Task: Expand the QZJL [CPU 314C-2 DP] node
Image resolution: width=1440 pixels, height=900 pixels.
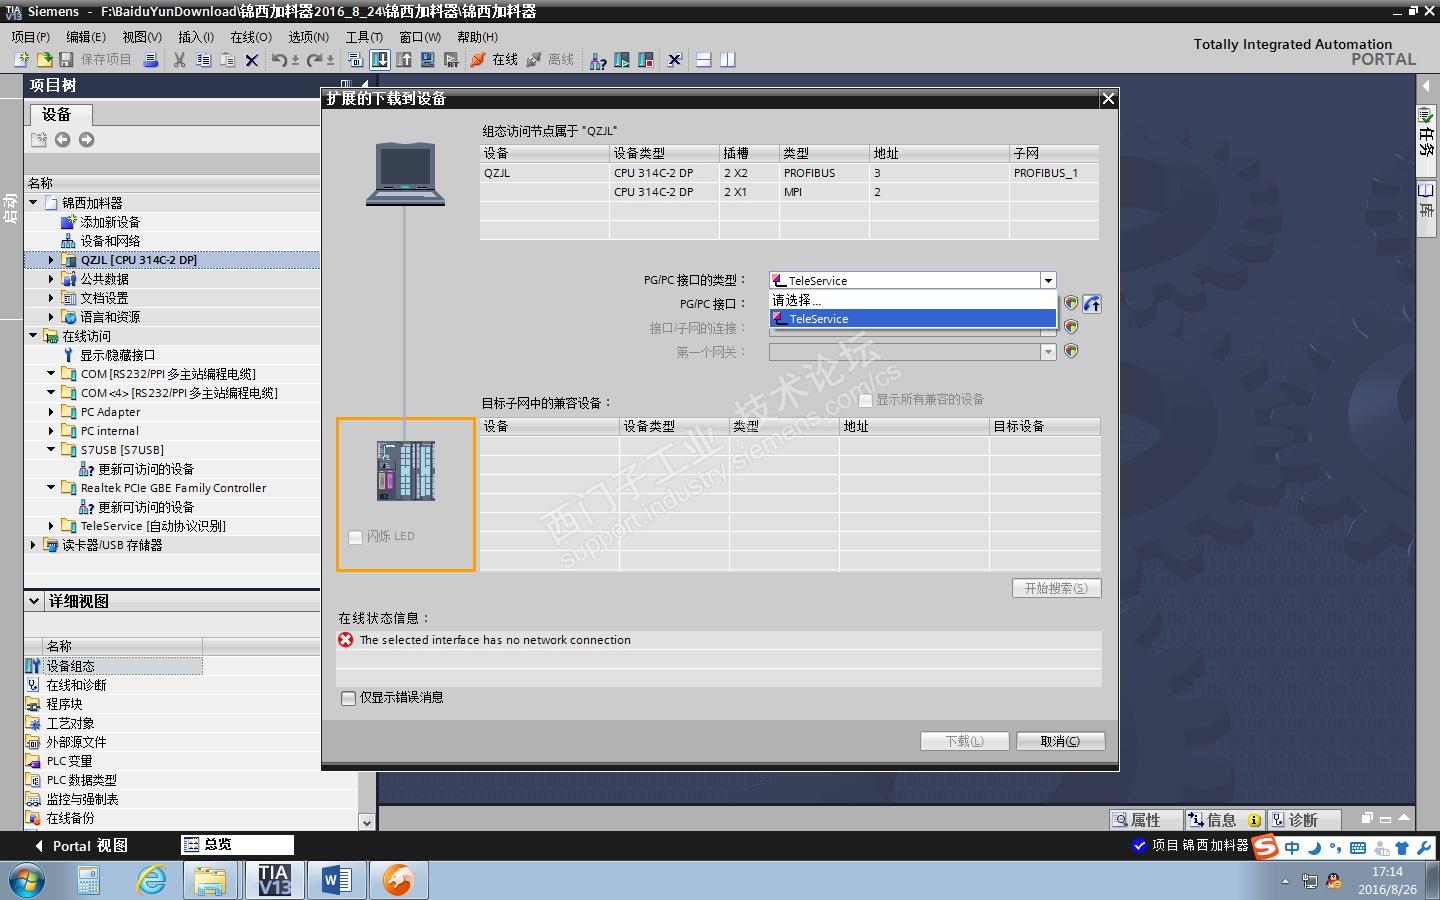Action: (x=51, y=260)
